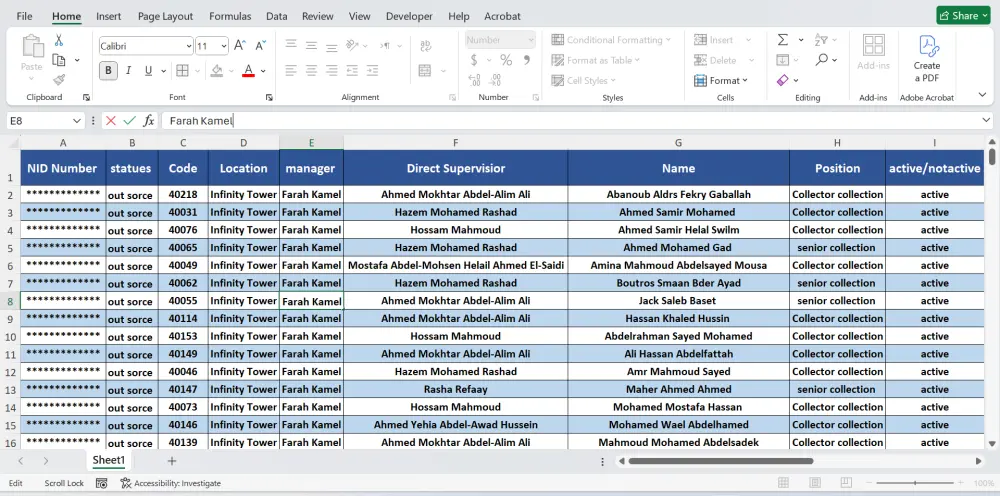Click the Accounting dollar format icon
The image size is (1000, 496).
click(474, 60)
